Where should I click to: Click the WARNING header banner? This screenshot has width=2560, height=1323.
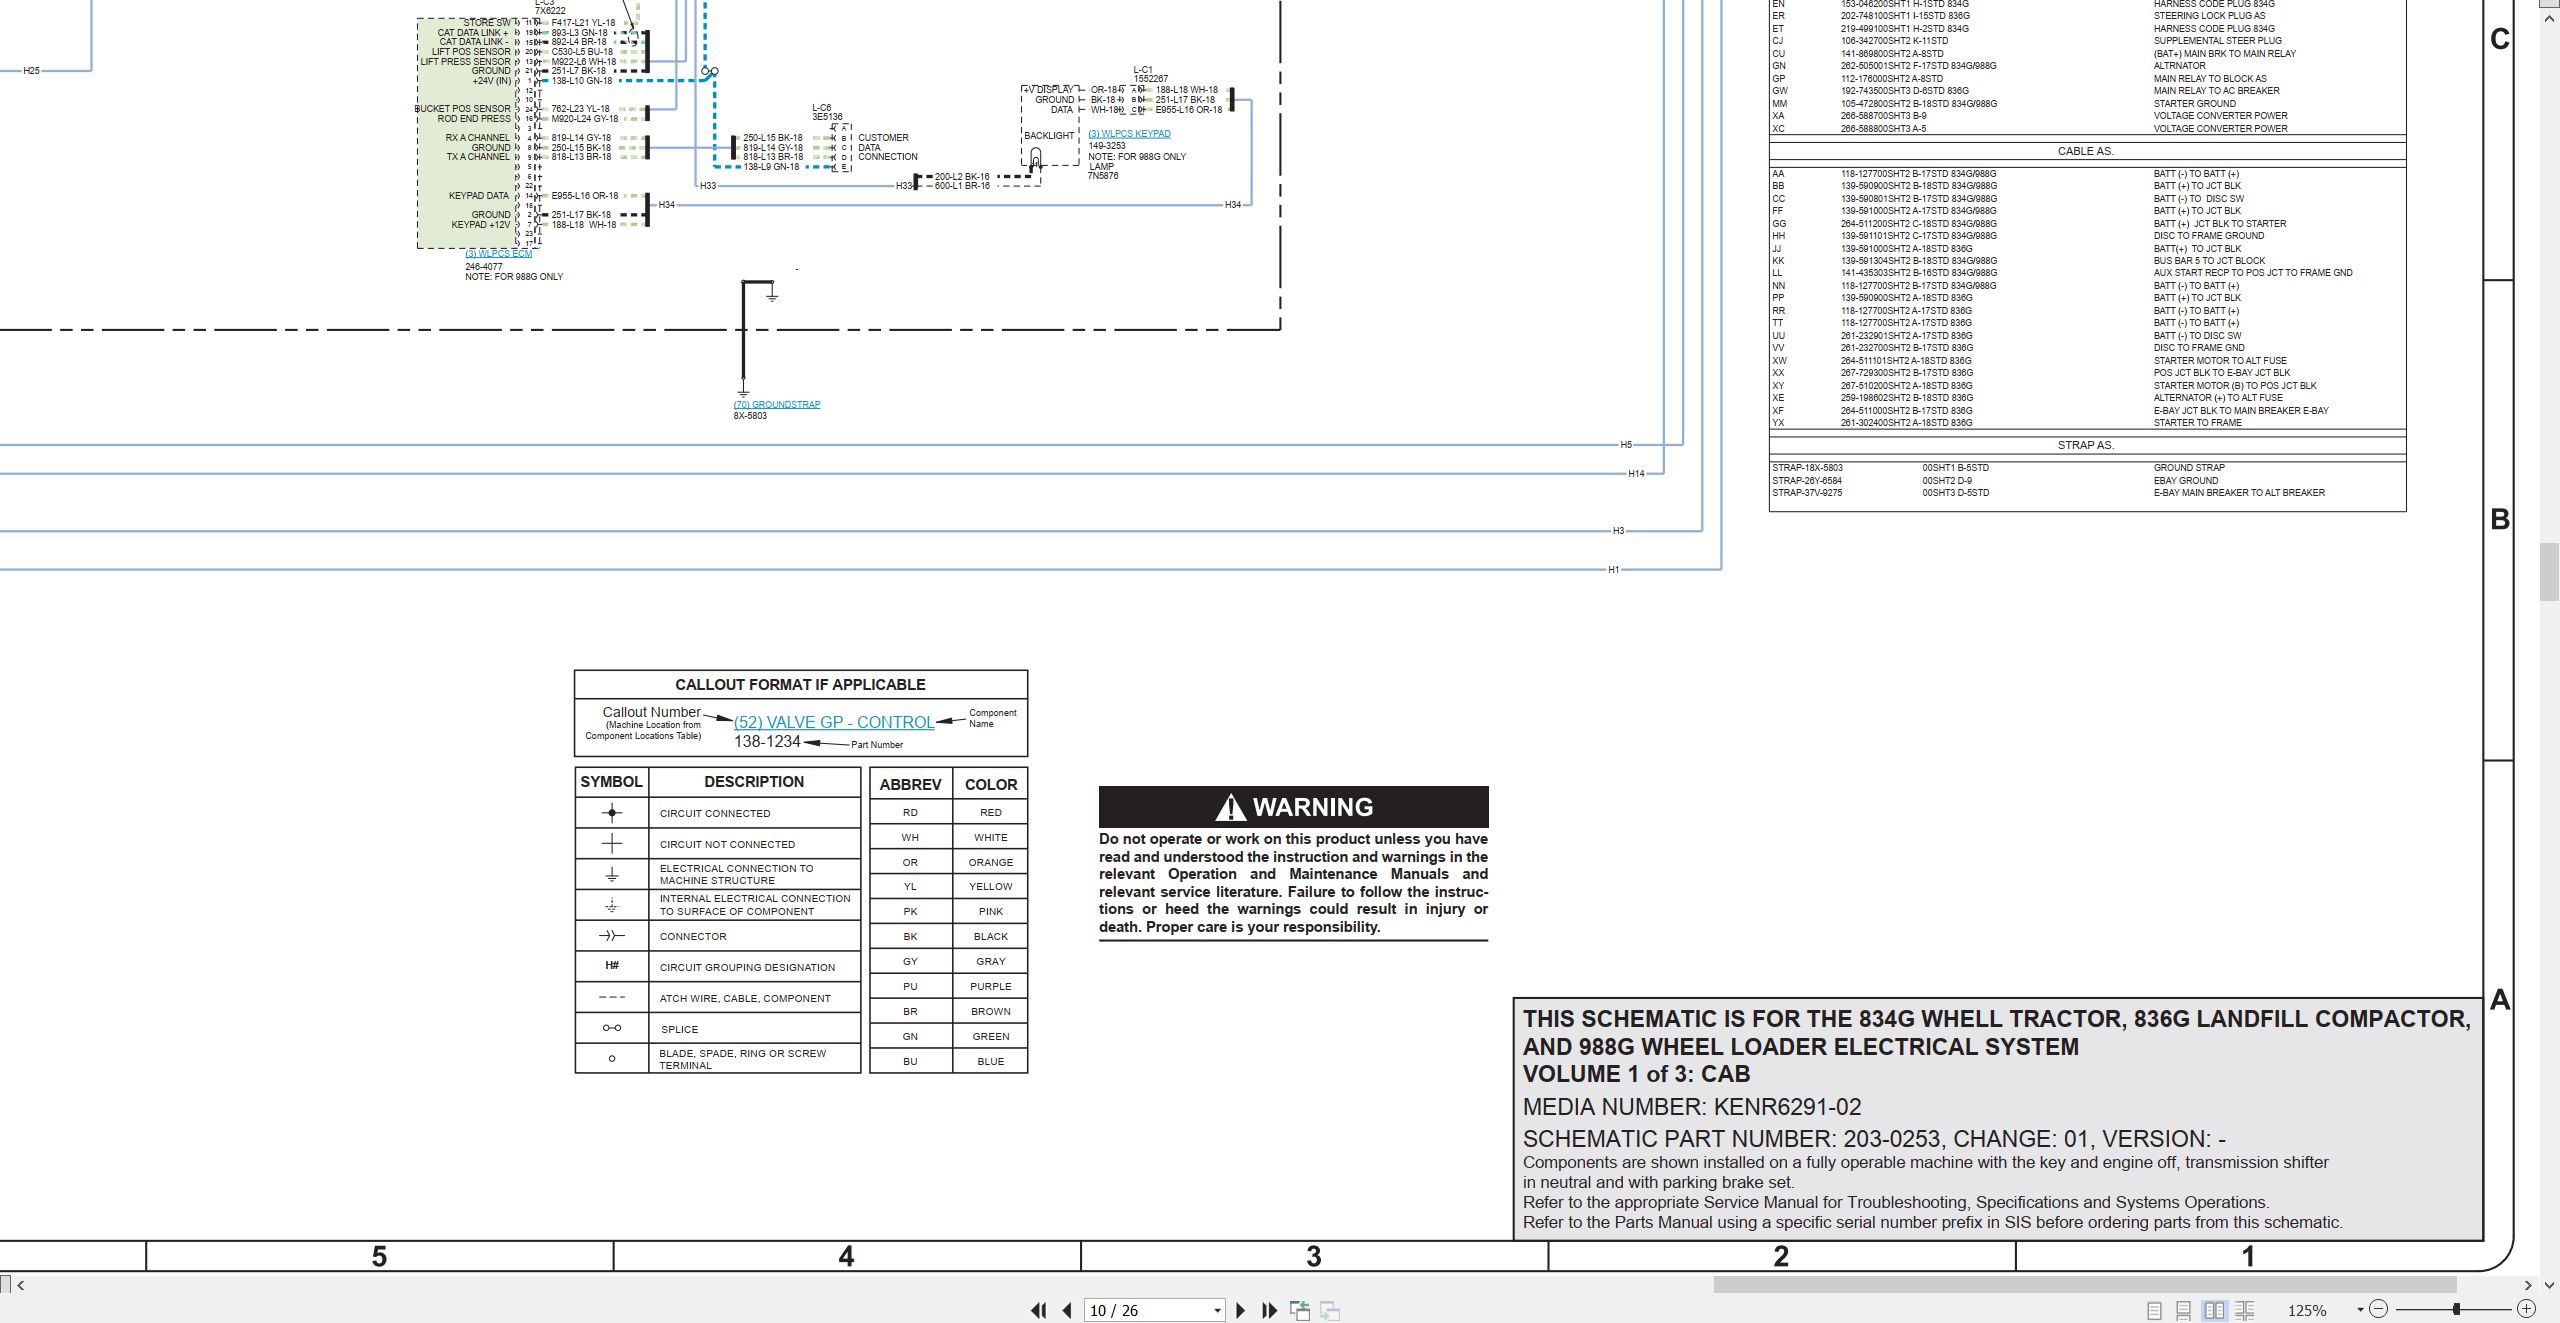tap(1293, 807)
